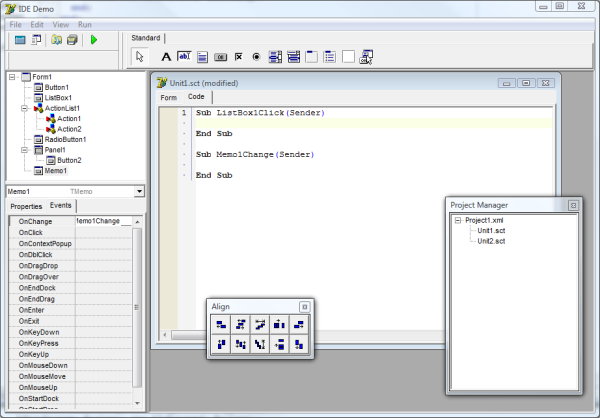The width and height of the screenshot is (600, 418).
Task: Click the last icon in Align bottom row
Action: click(298, 344)
